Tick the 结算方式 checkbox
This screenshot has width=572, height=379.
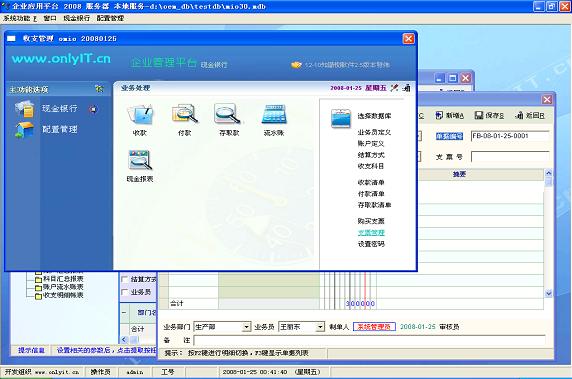[x=125, y=279]
